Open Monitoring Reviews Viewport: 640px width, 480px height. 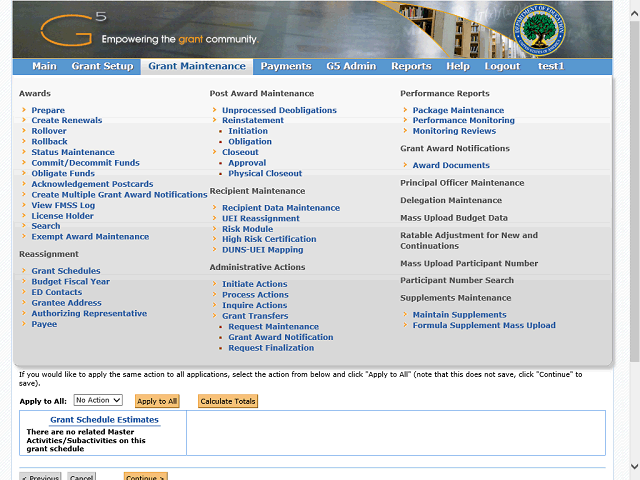[454, 131]
